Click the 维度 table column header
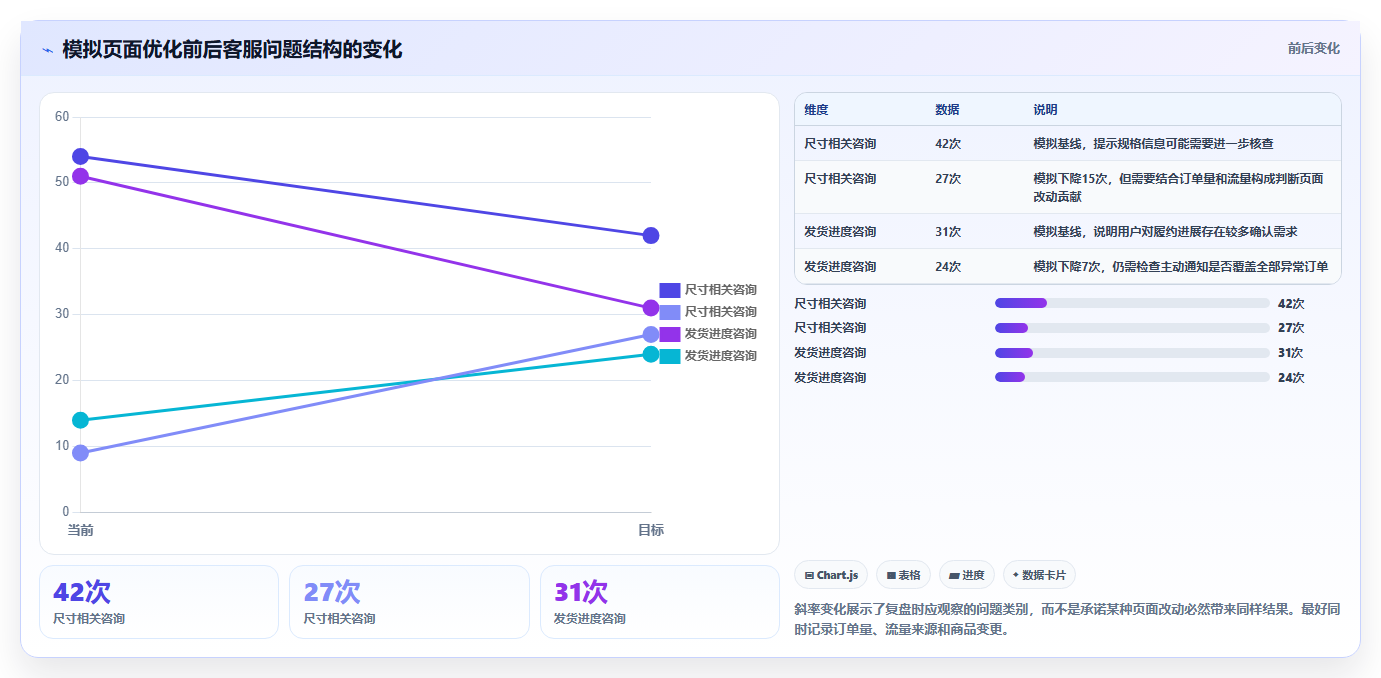 click(x=816, y=110)
